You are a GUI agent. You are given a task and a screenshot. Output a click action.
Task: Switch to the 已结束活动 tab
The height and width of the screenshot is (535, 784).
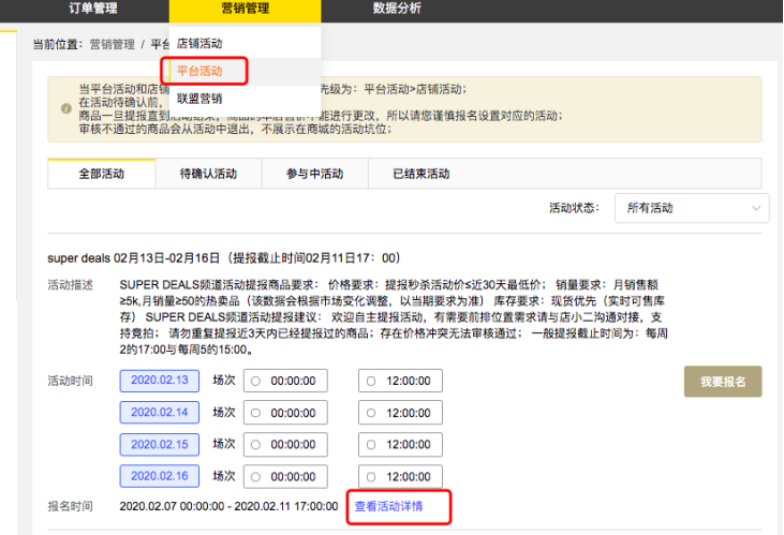(422, 174)
